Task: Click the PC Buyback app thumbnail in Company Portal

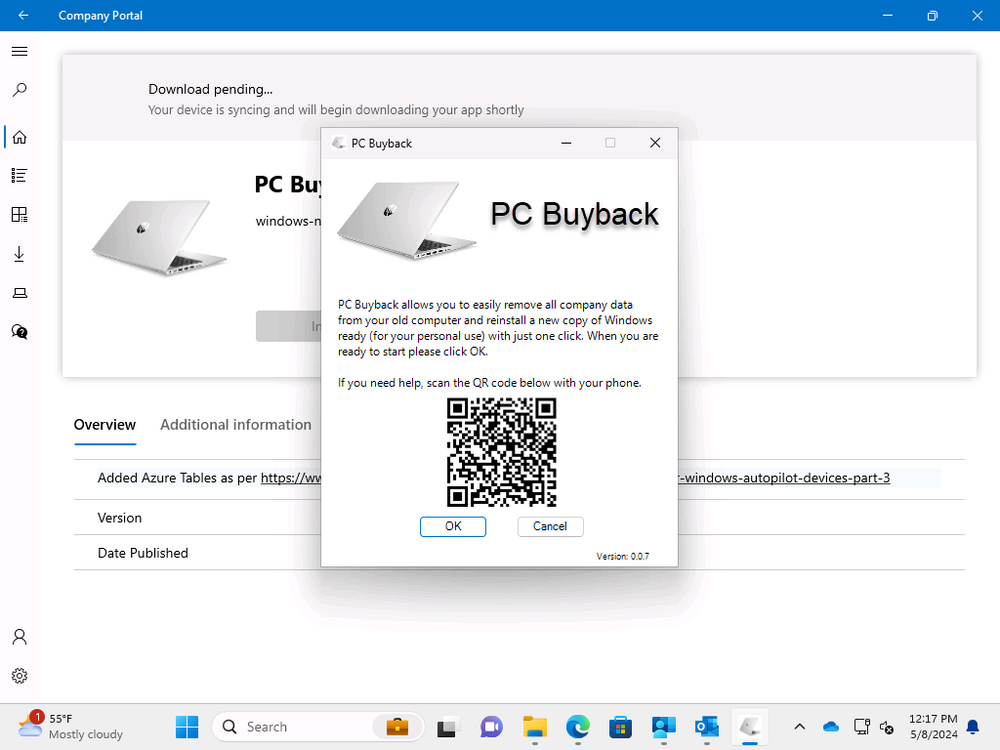Action: (x=159, y=237)
